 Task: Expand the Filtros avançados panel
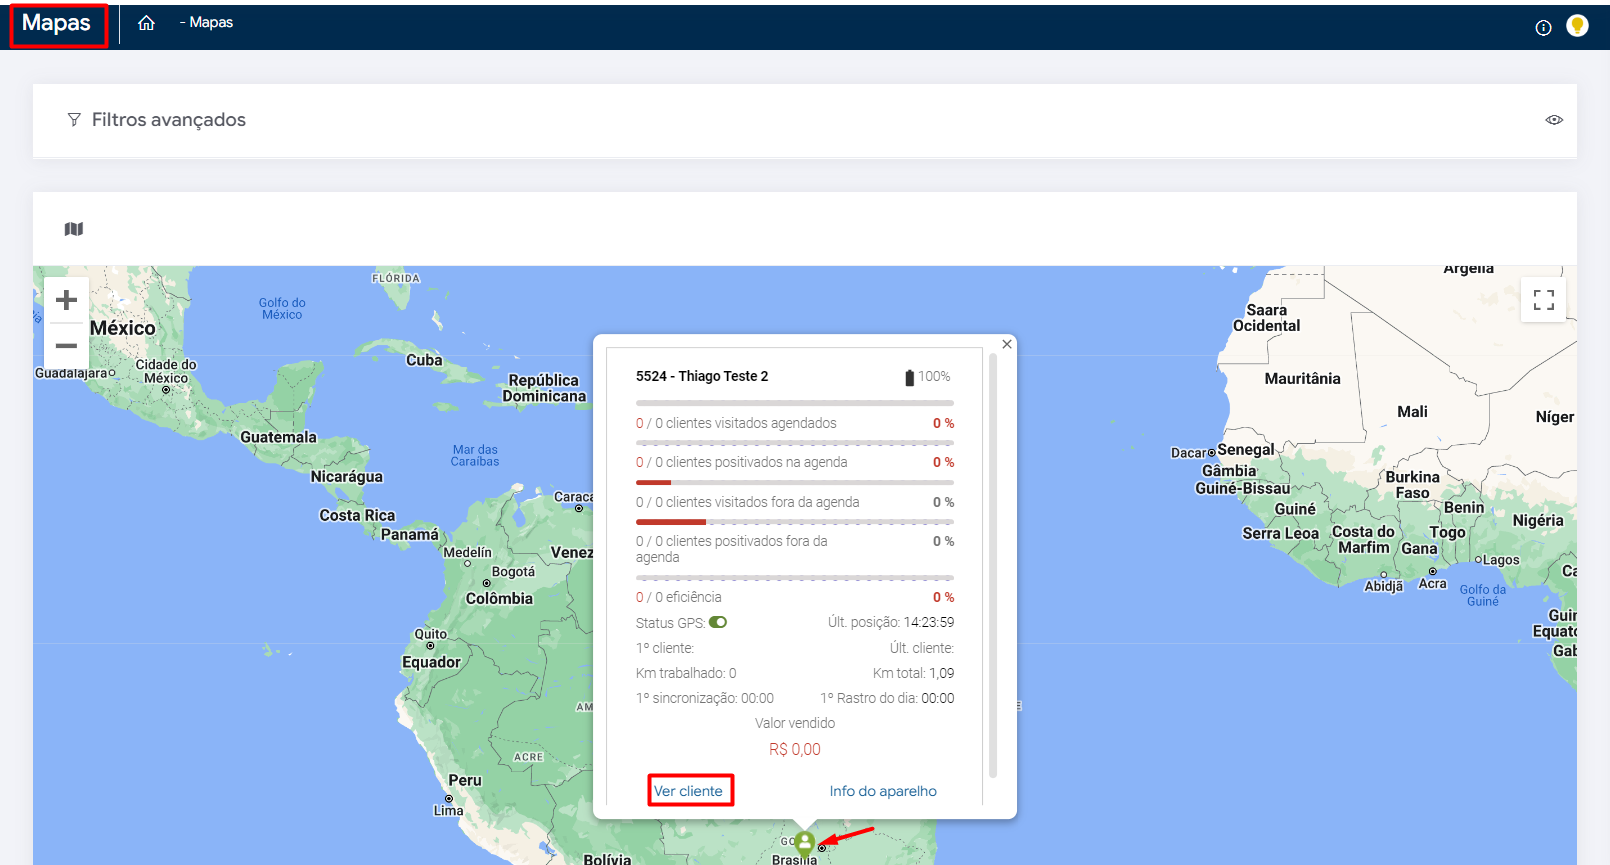168,120
